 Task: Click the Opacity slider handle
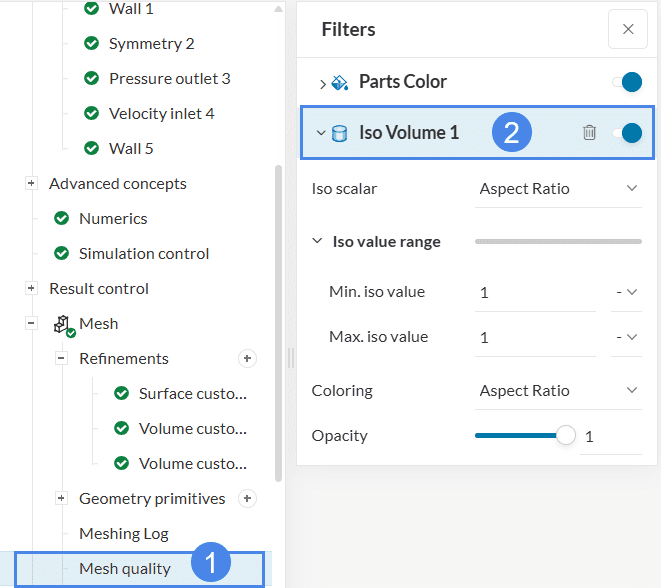[566, 435]
